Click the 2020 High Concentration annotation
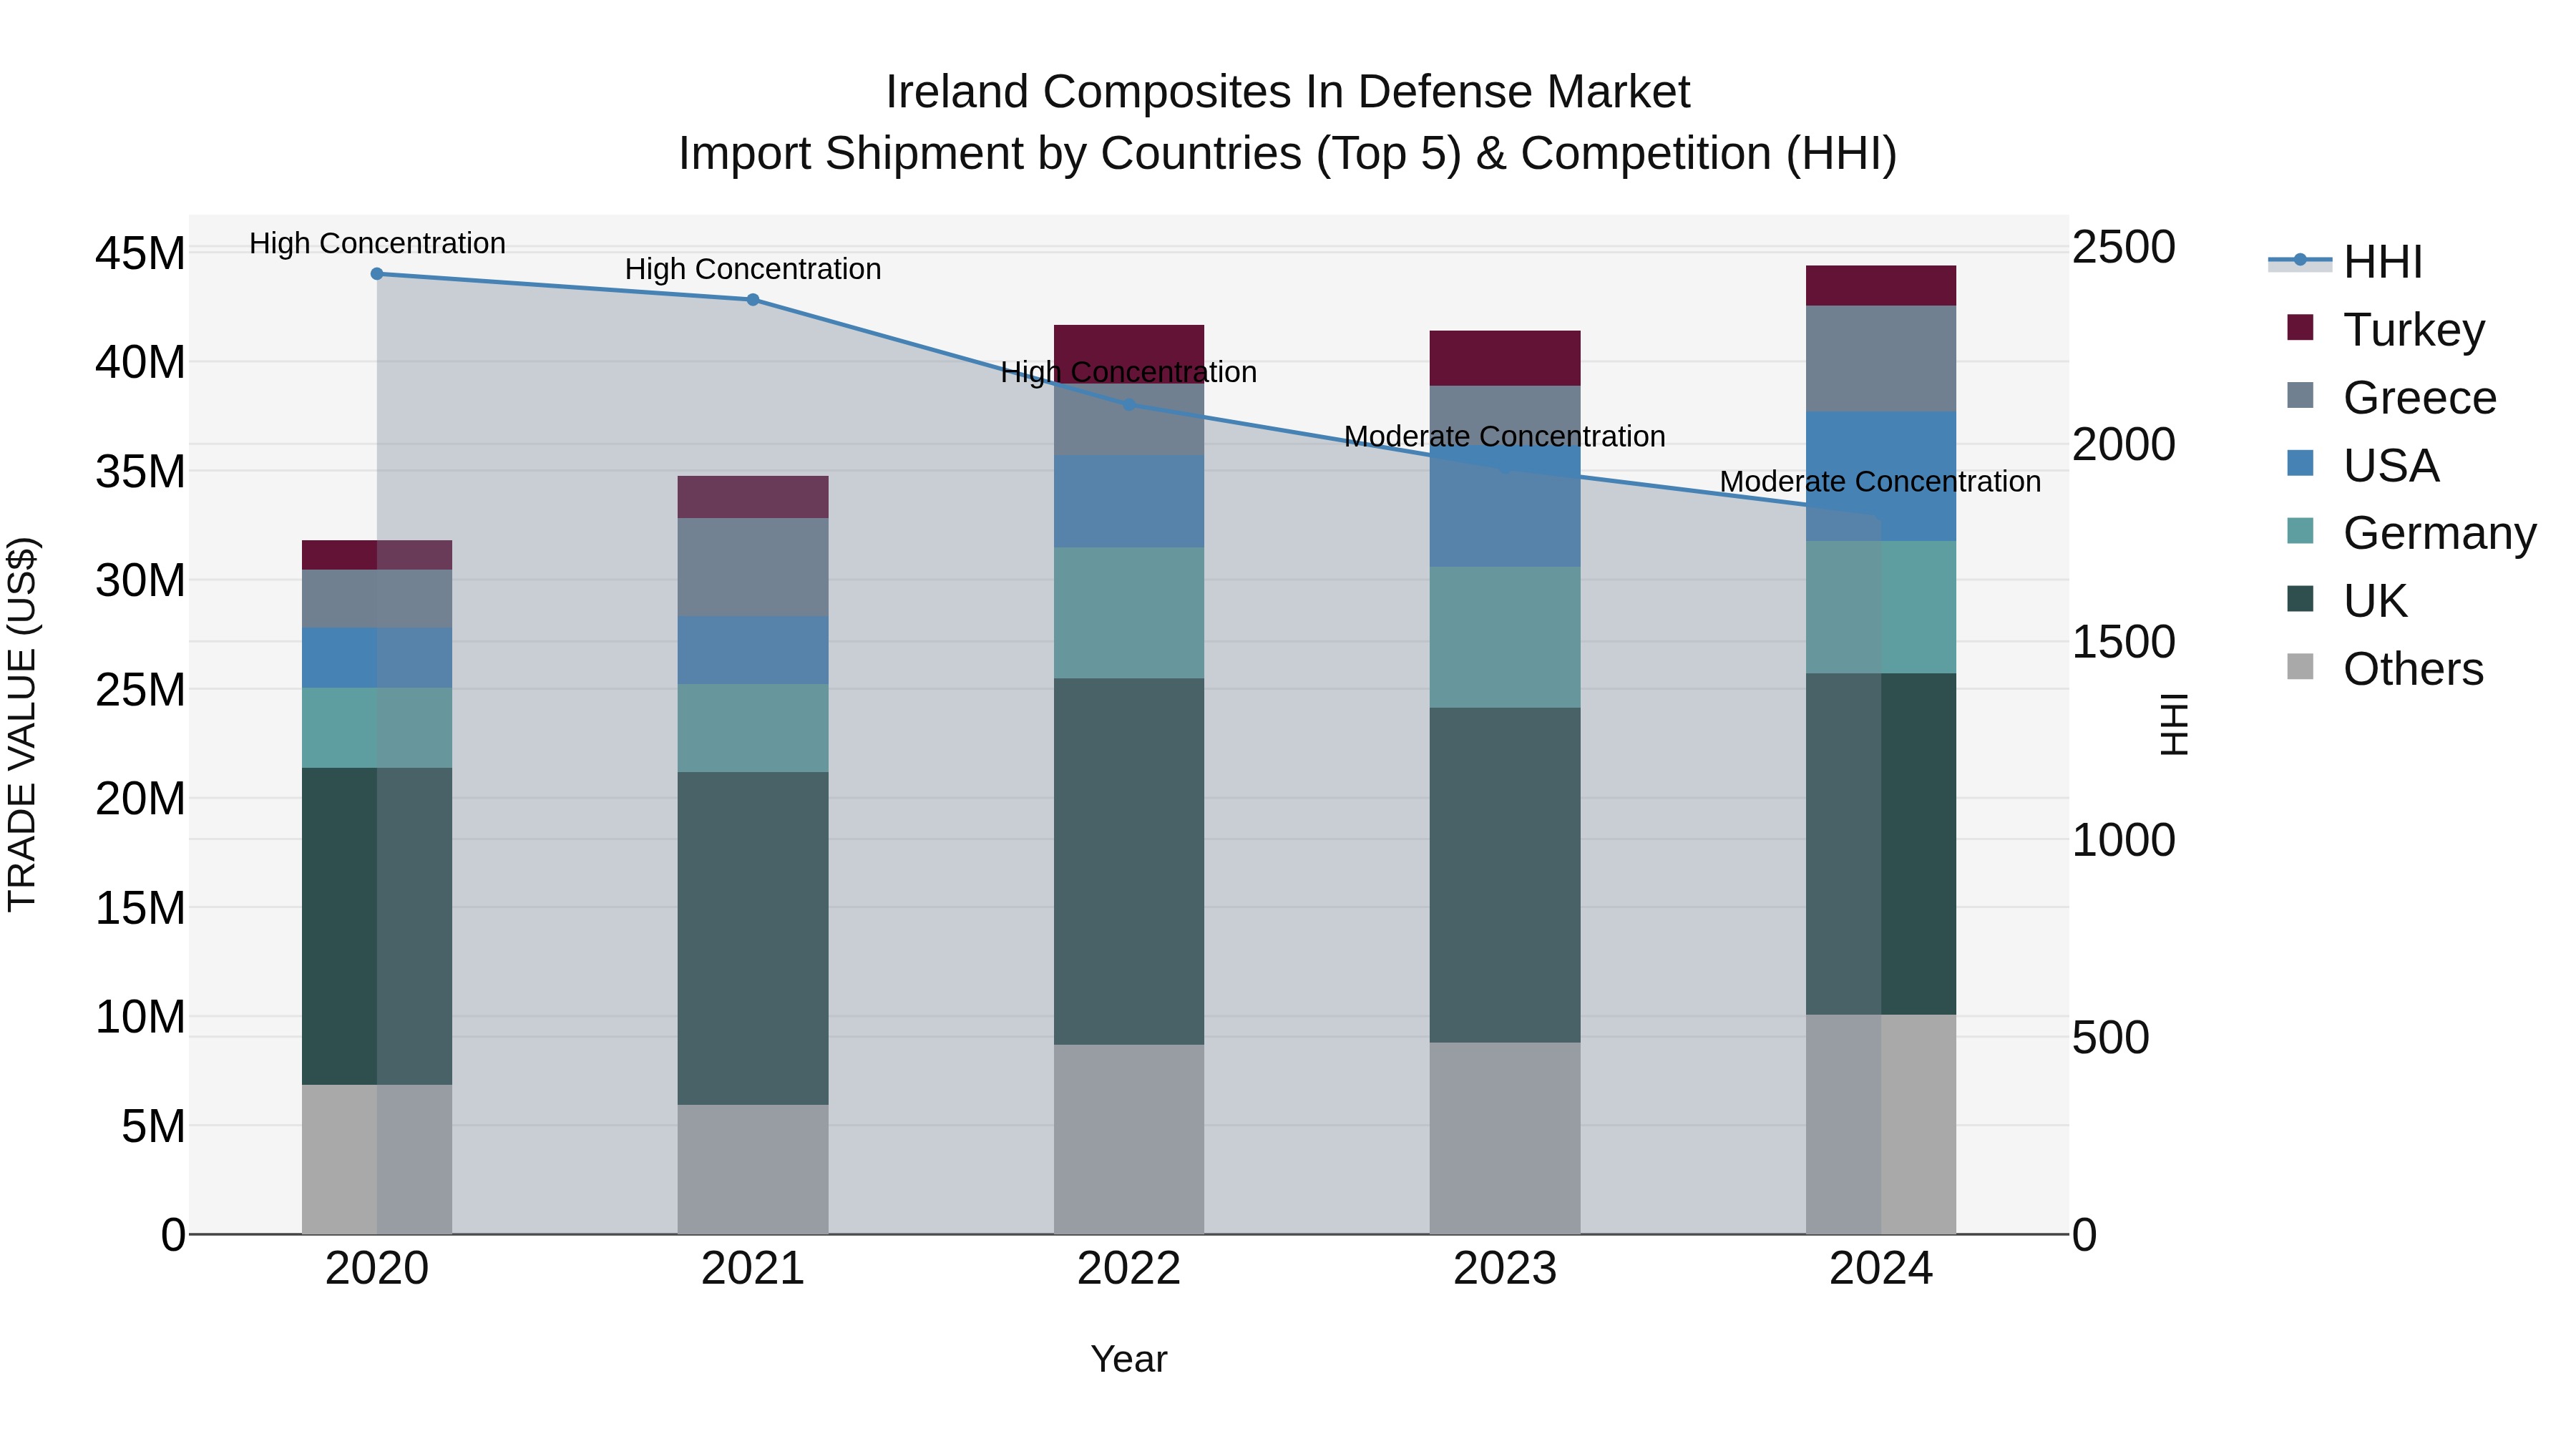This screenshot has height=1449, width=2576. [x=377, y=243]
